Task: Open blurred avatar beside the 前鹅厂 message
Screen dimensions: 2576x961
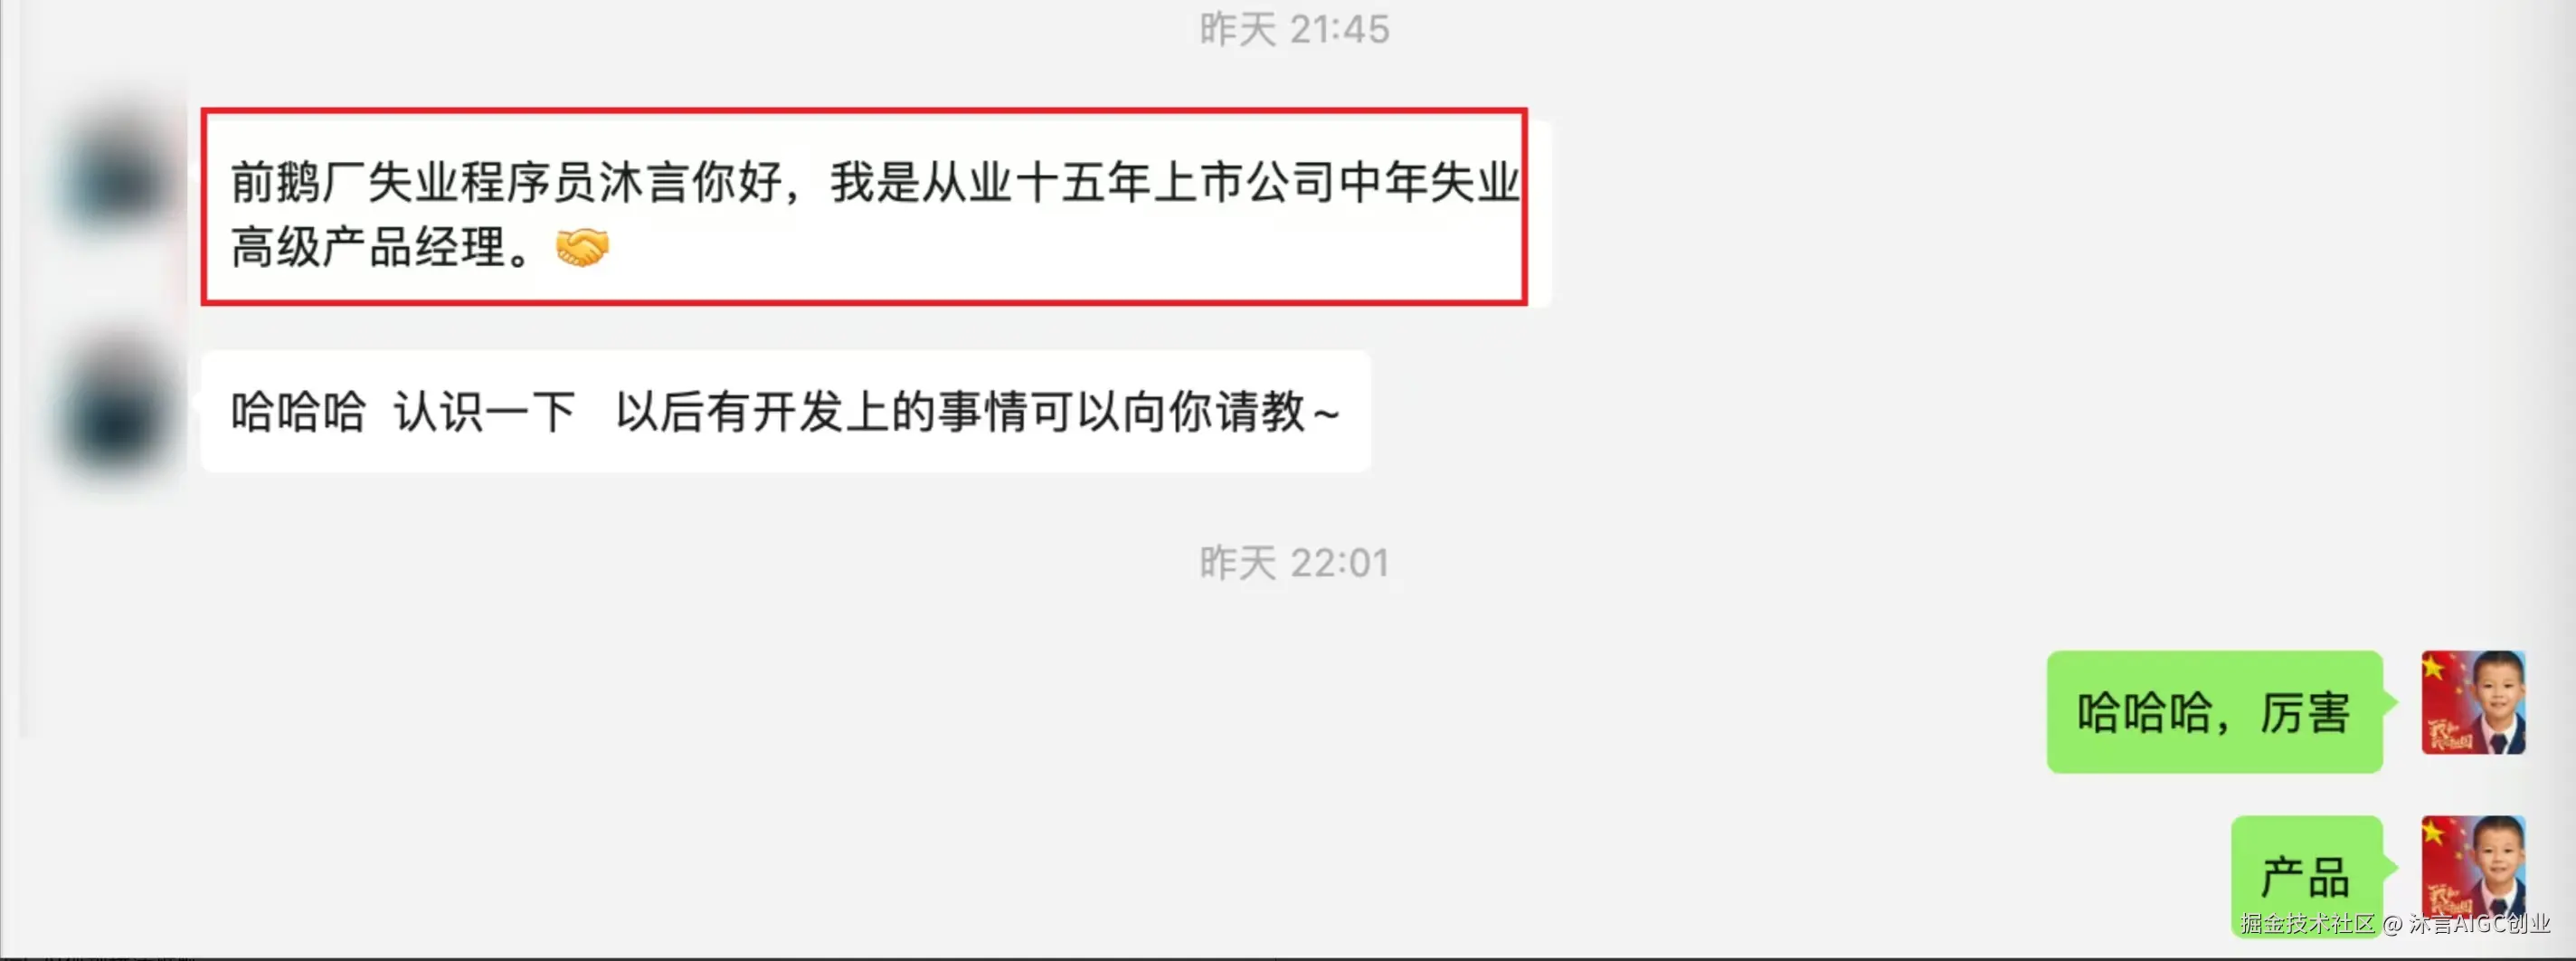Action: (x=118, y=178)
